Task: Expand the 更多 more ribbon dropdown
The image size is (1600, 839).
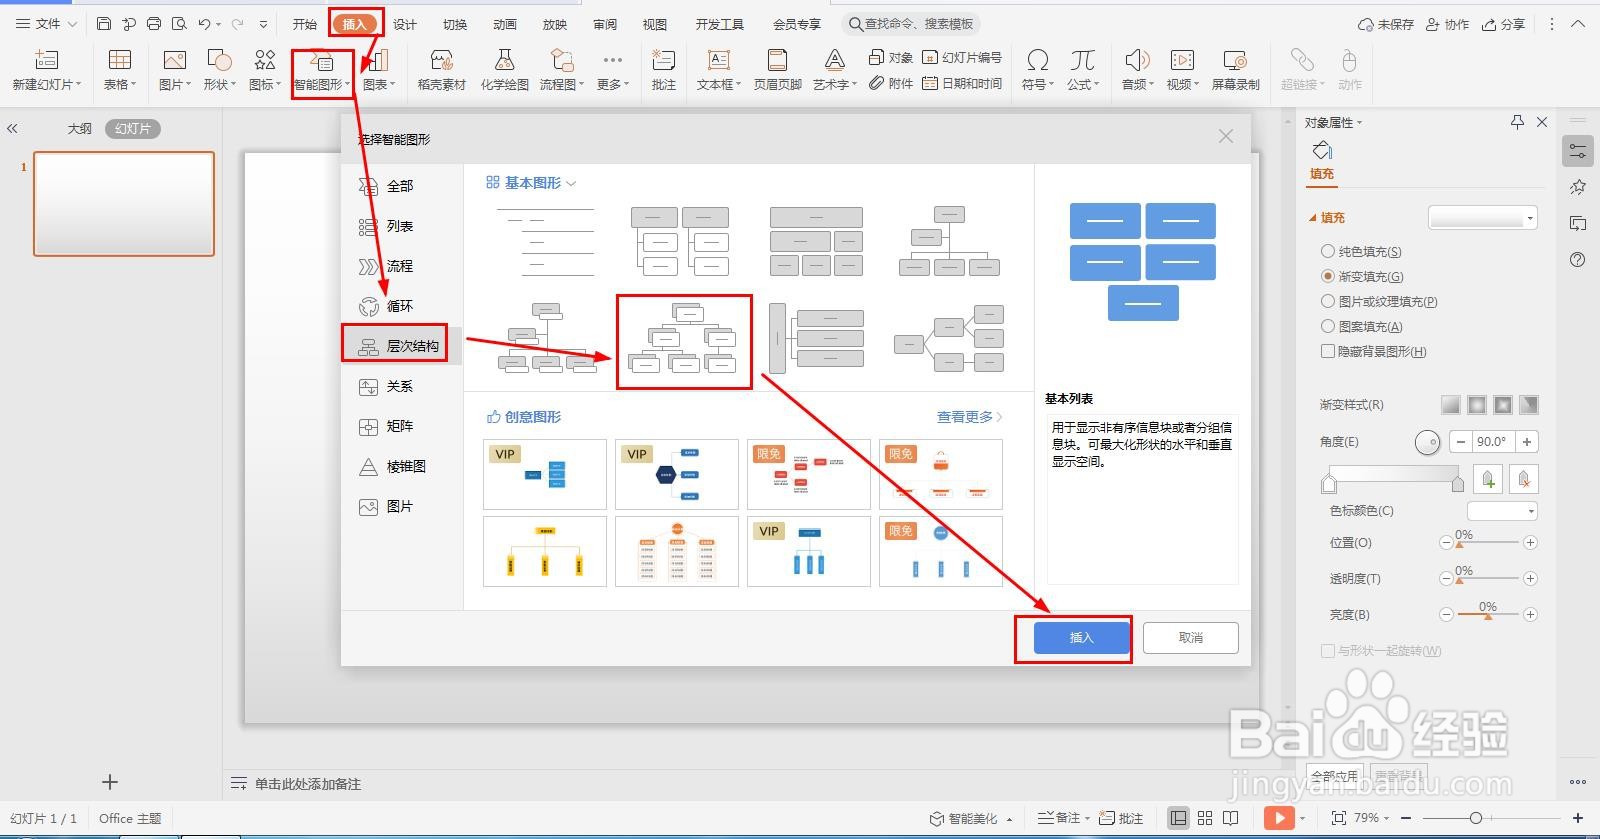Action: click(x=612, y=72)
